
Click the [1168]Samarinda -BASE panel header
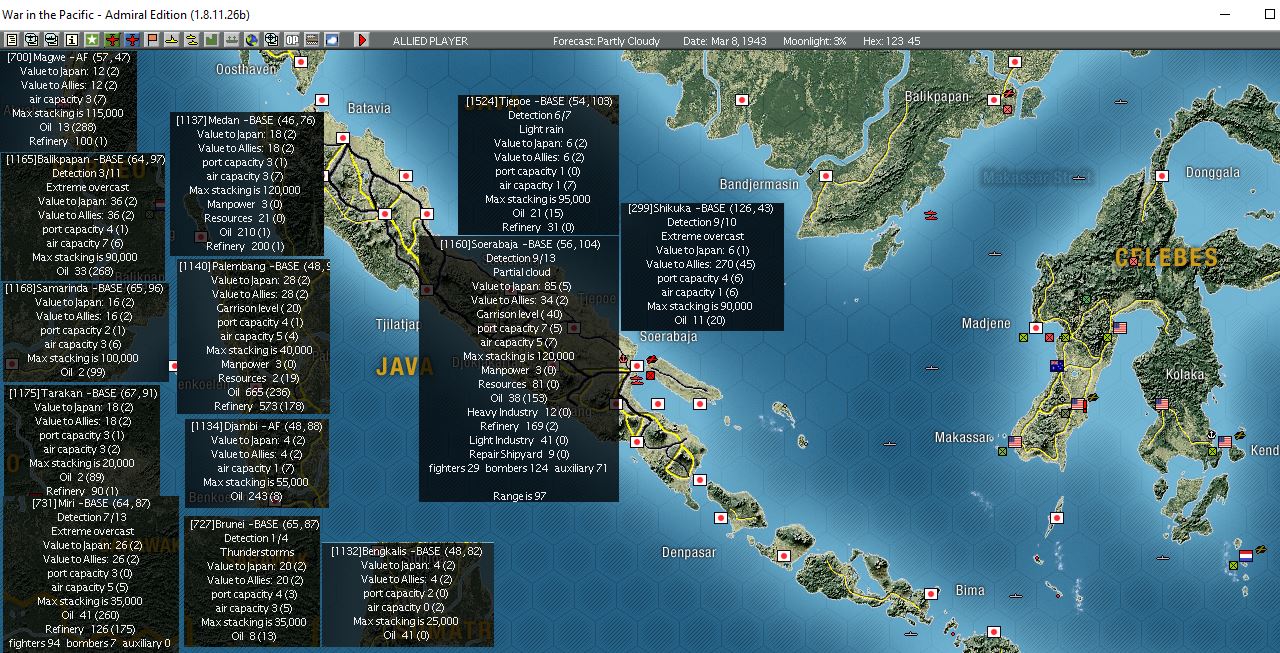click(x=84, y=288)
